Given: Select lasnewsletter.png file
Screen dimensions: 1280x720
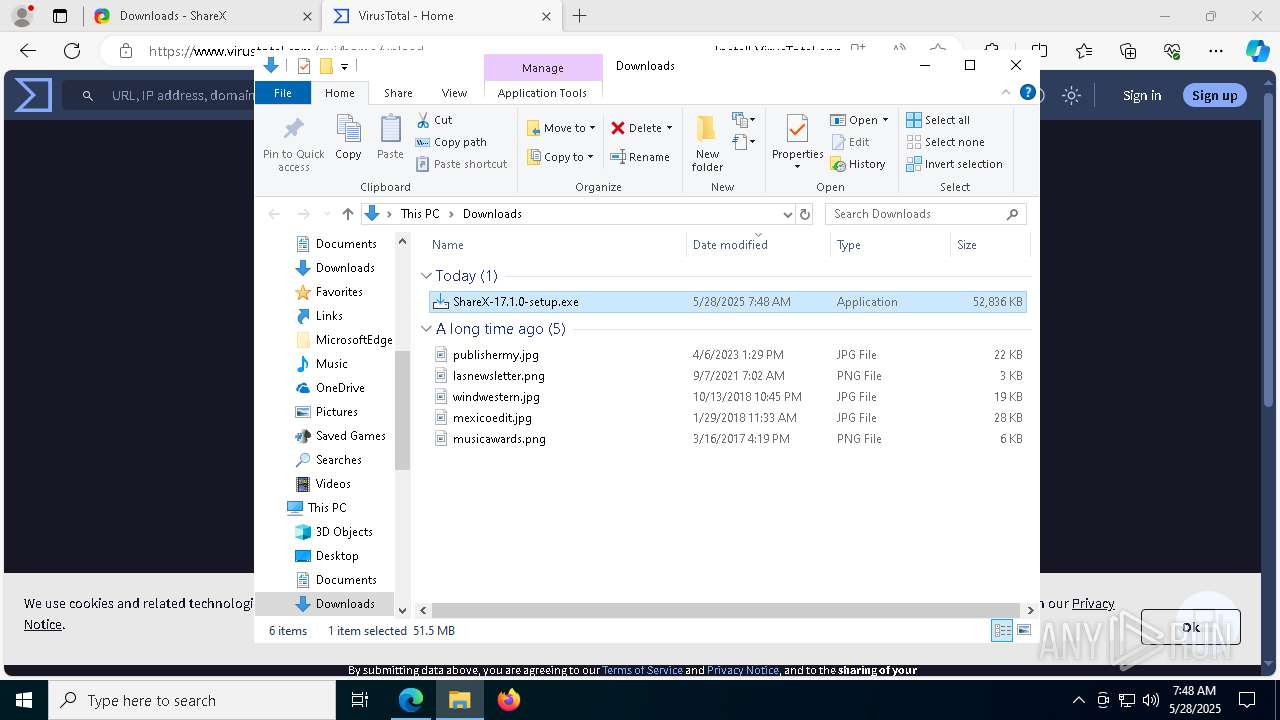Looking at the screenshot, I should (x=727, y=376).
